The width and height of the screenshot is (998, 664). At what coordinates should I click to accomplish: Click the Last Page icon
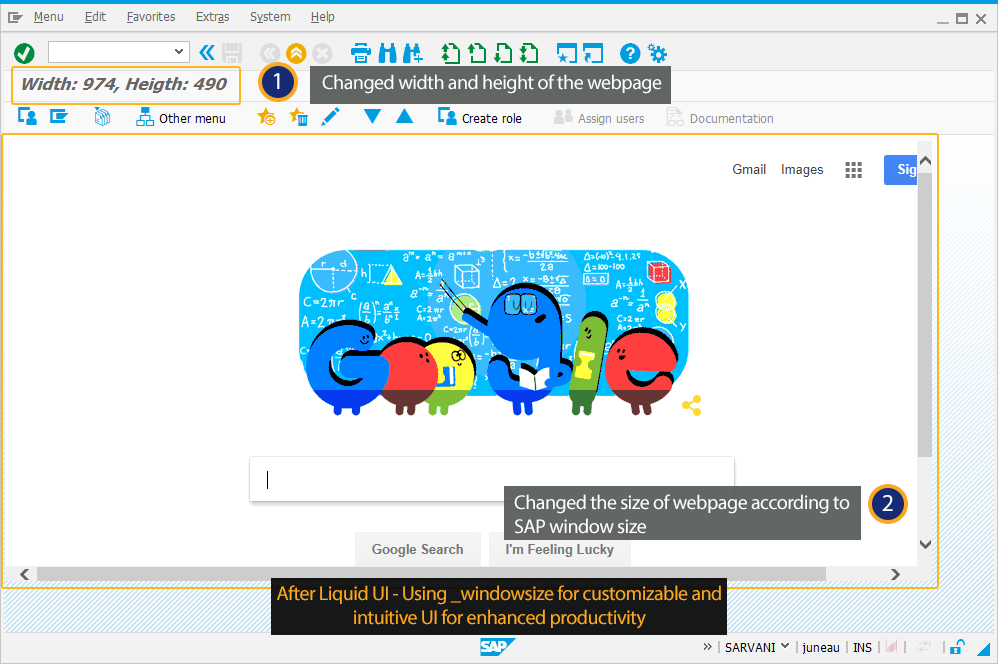coord(529,53)
